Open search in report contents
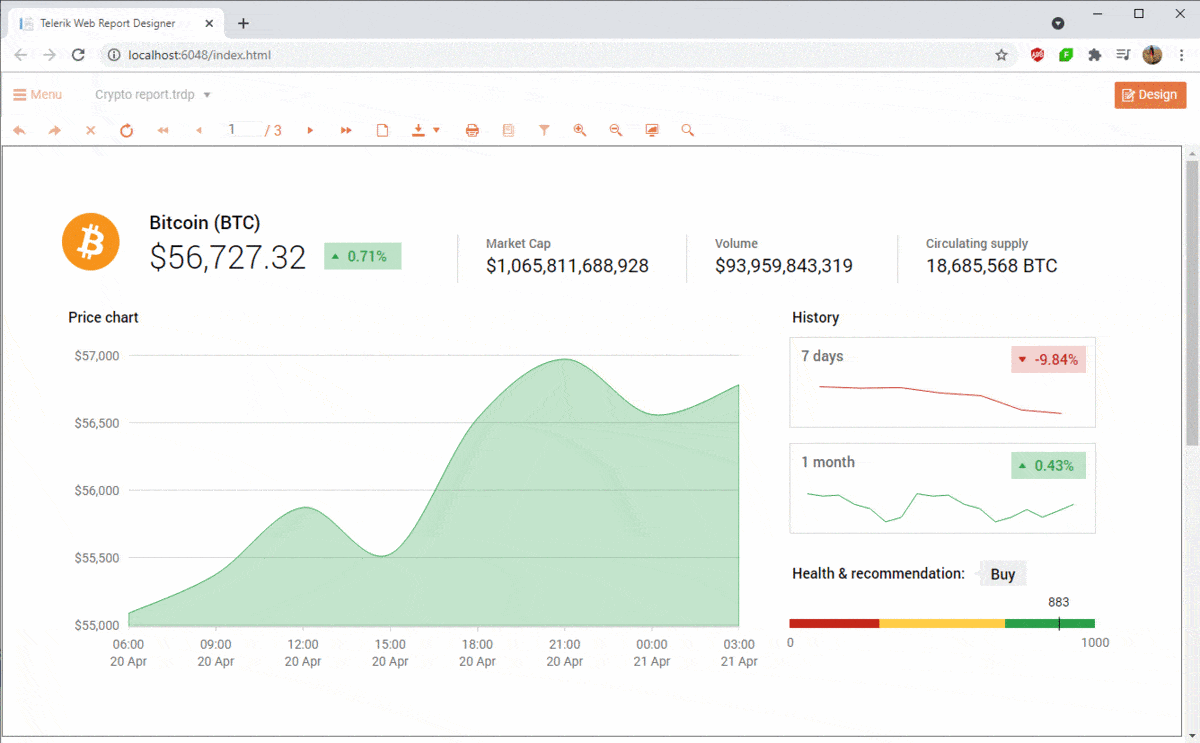1200x743 pixels. (688, 130)
